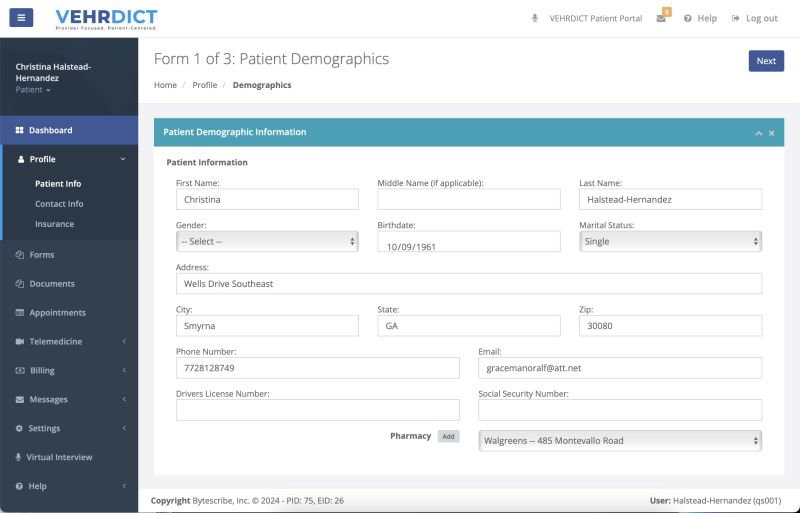Open the envelope notifications icon
This screenshot has width=800, height=513.
[x=661, y=18]
